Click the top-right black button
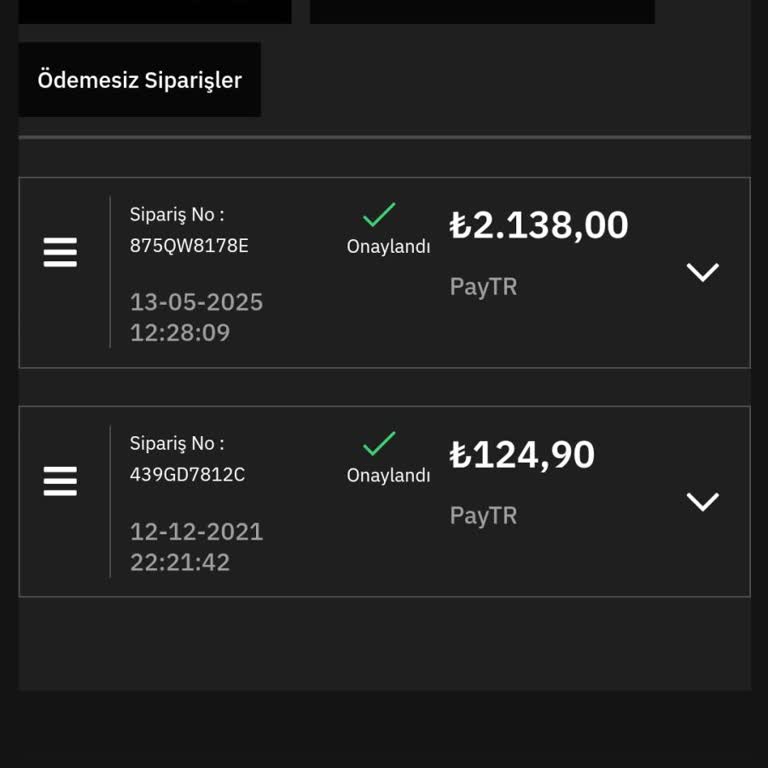This screenshot has width=768, height=768. 482,10
